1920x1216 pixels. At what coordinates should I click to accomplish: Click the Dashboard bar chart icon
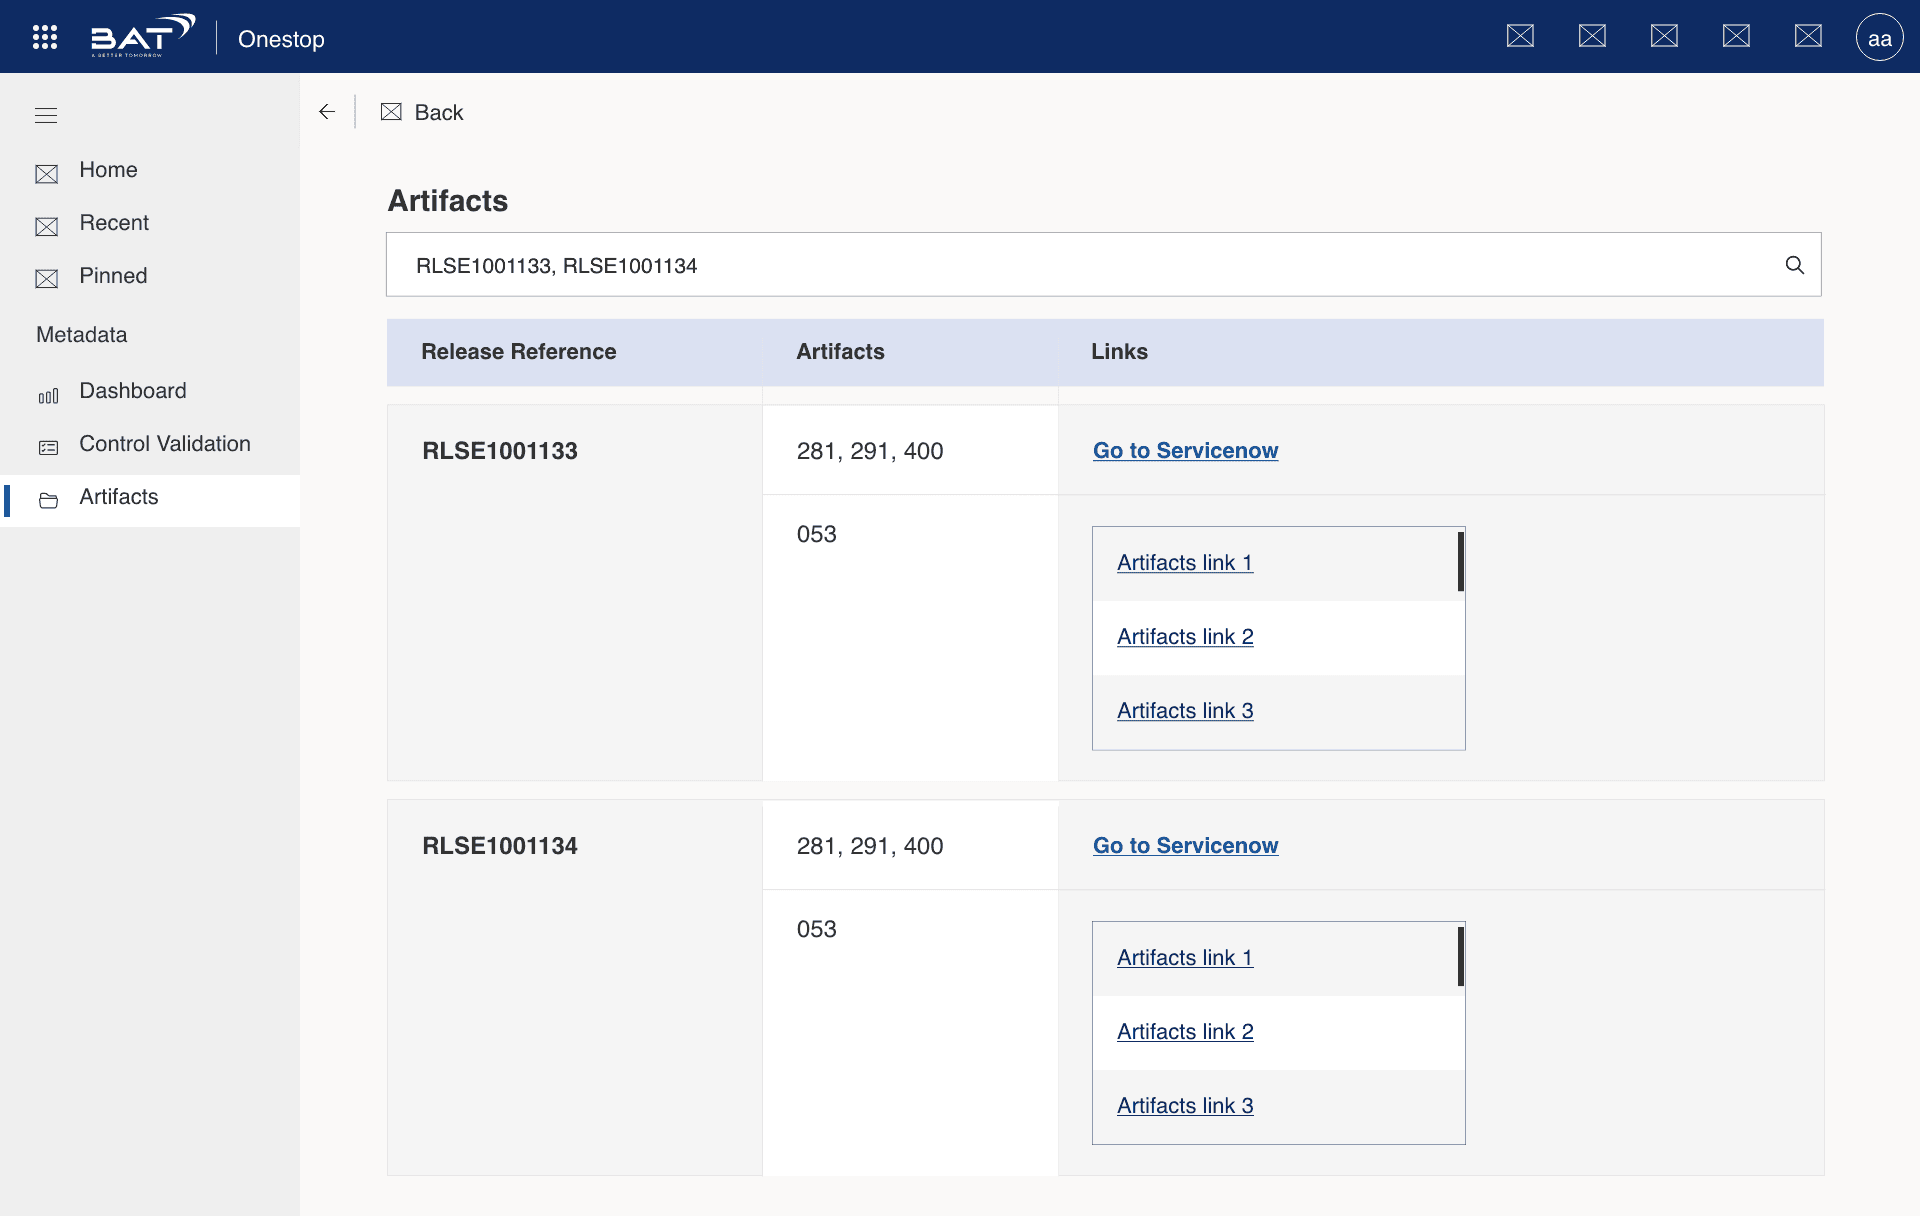coord(48,396)
